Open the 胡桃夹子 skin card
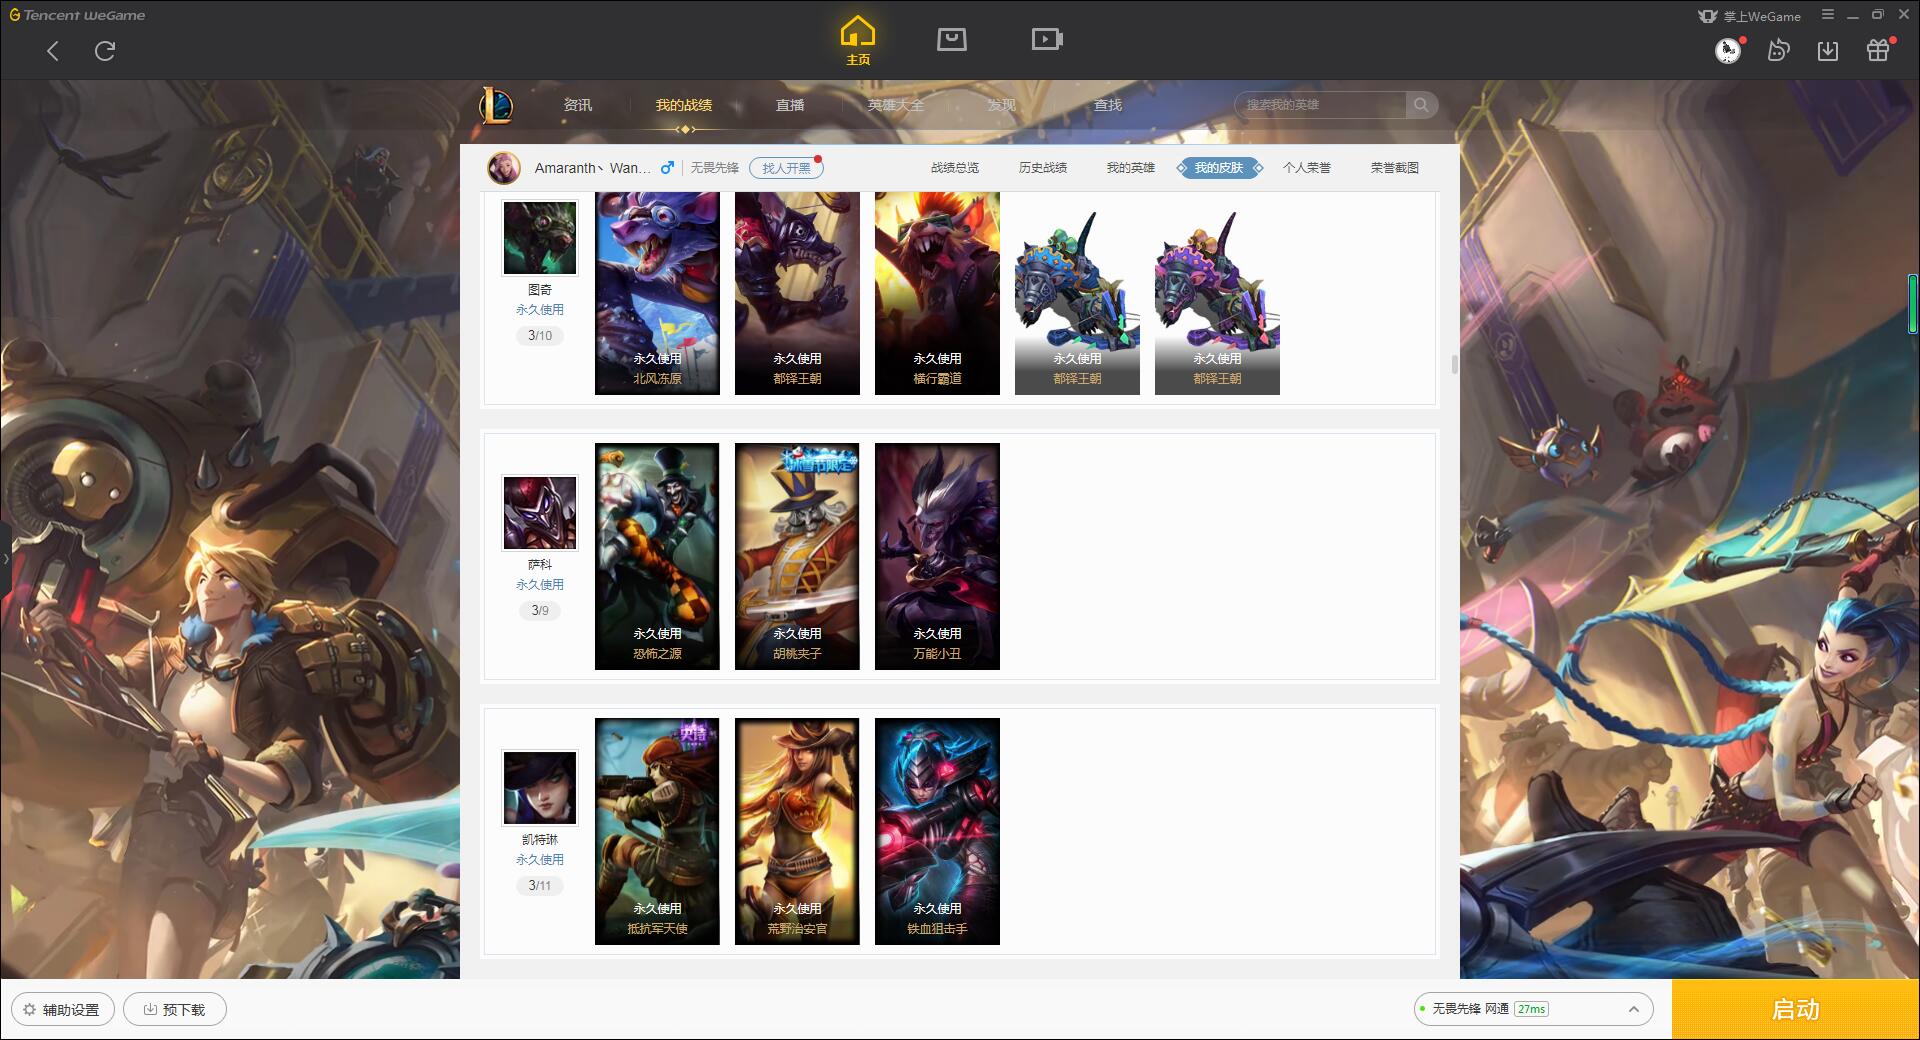Screen dimensions: 1920x1040 pyautogui.click(x=797, y=556)
